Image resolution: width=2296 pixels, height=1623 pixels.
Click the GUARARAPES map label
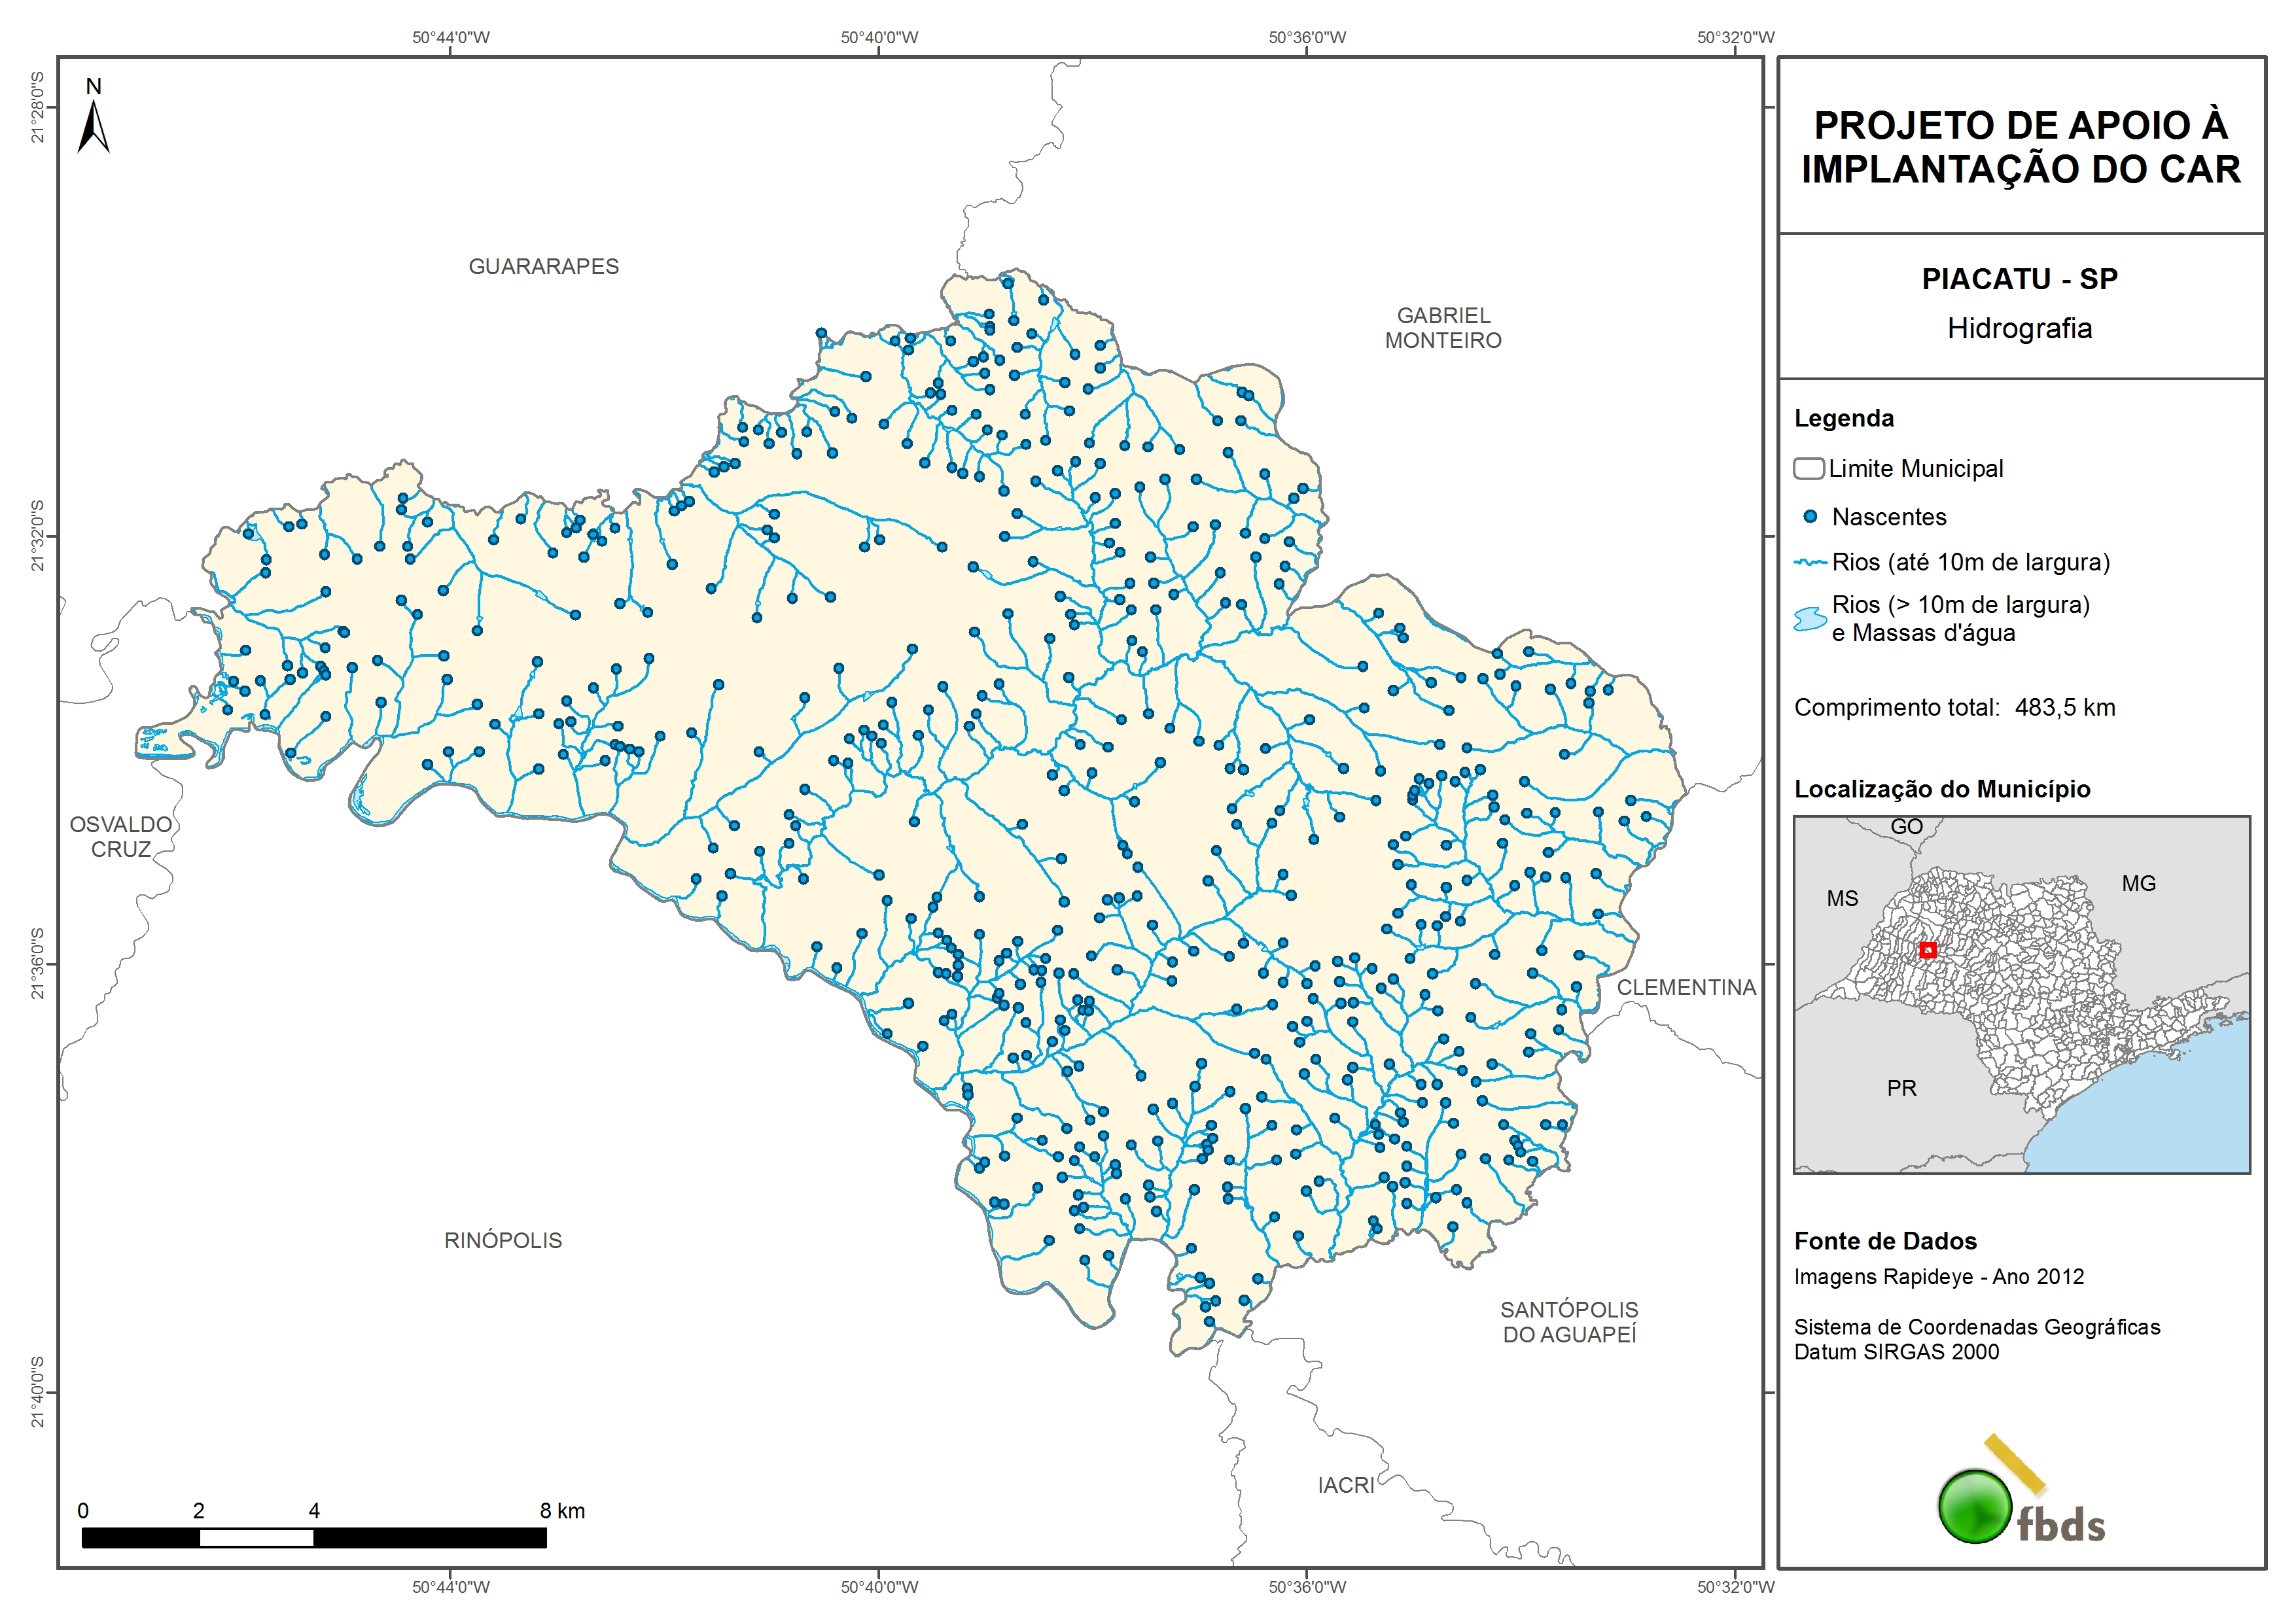coord(543,267)
